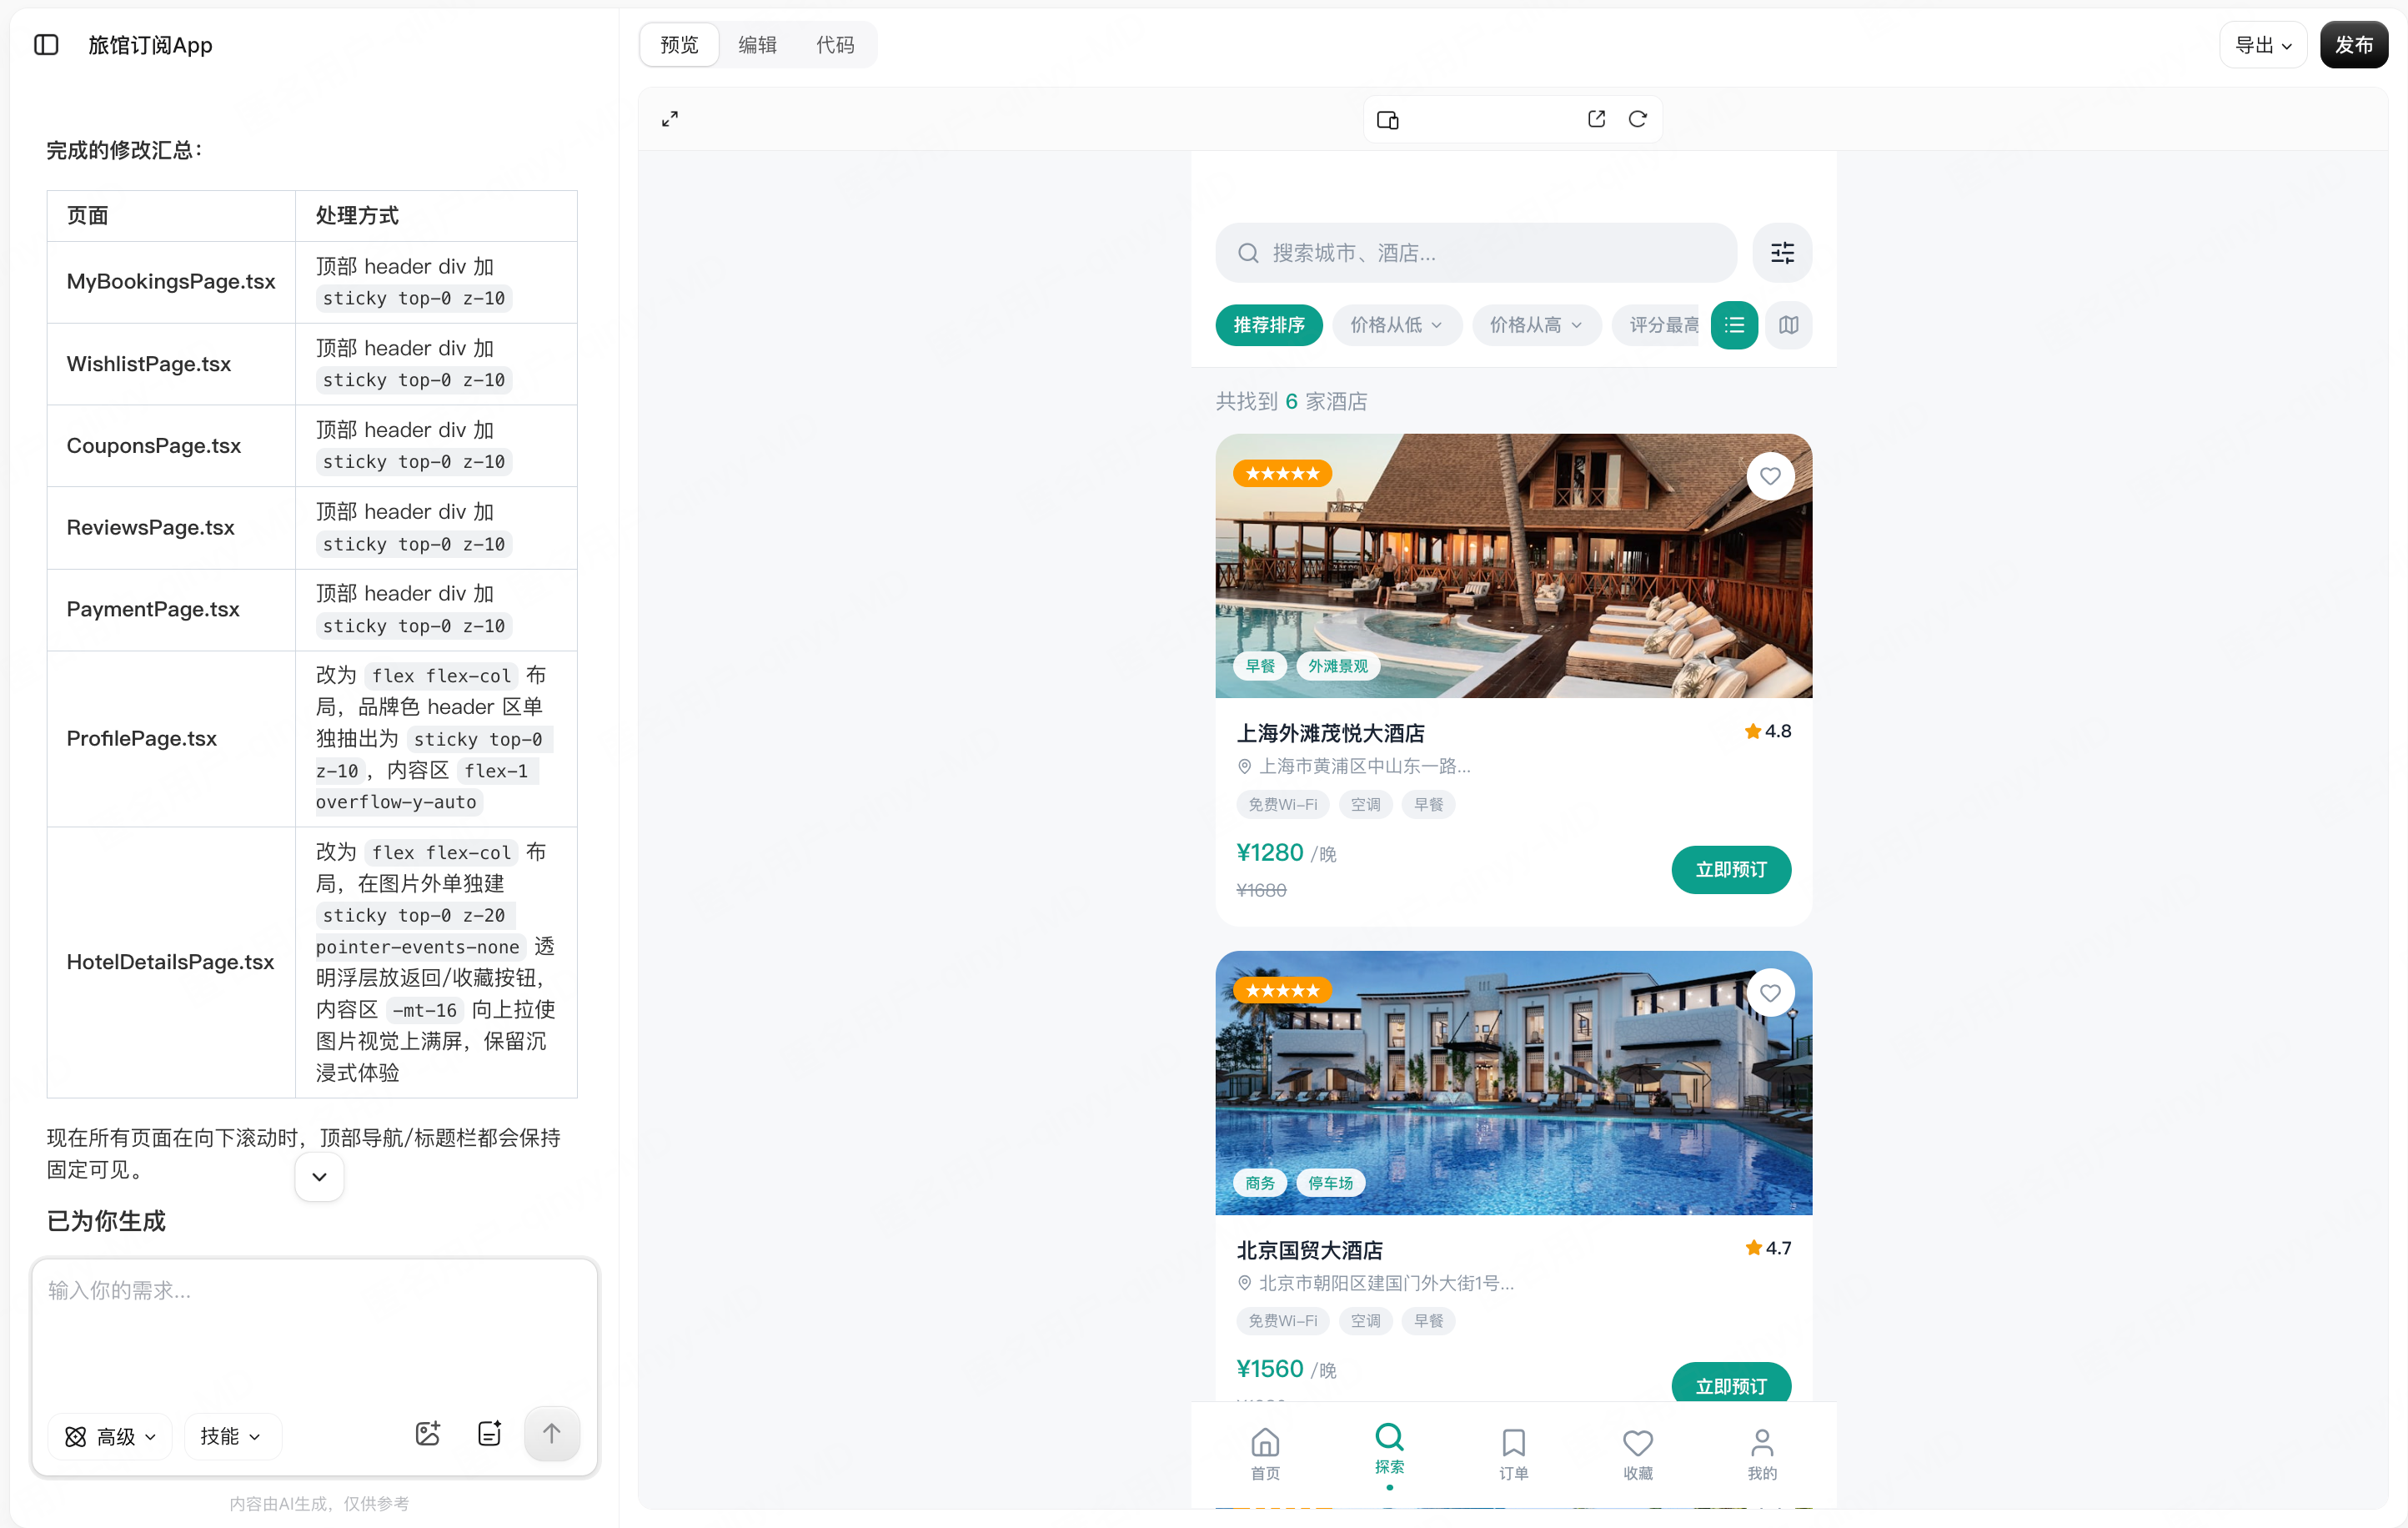Switch to the 编辑 tab
The image size is (2408, 1528).
[x=758, y=45]
